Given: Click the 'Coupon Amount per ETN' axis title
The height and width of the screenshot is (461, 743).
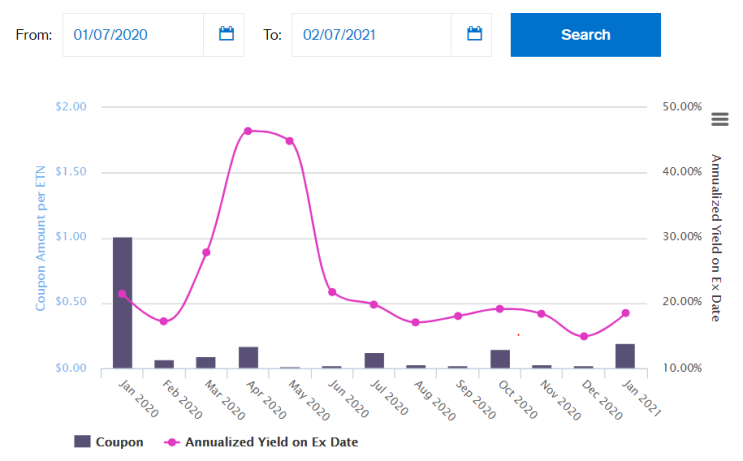Looking at the screenshot, I should click(41, 238).
